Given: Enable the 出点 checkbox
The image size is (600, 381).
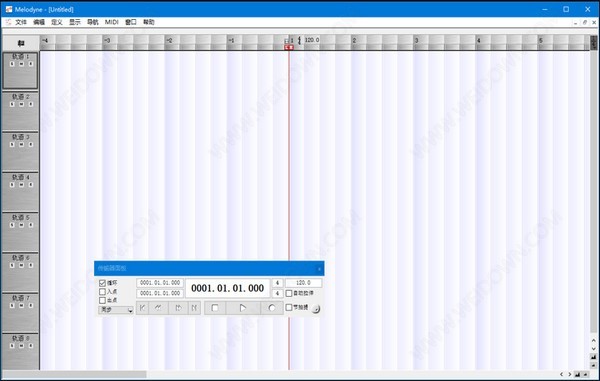Looking at the screenshot, I should [102, 300].
